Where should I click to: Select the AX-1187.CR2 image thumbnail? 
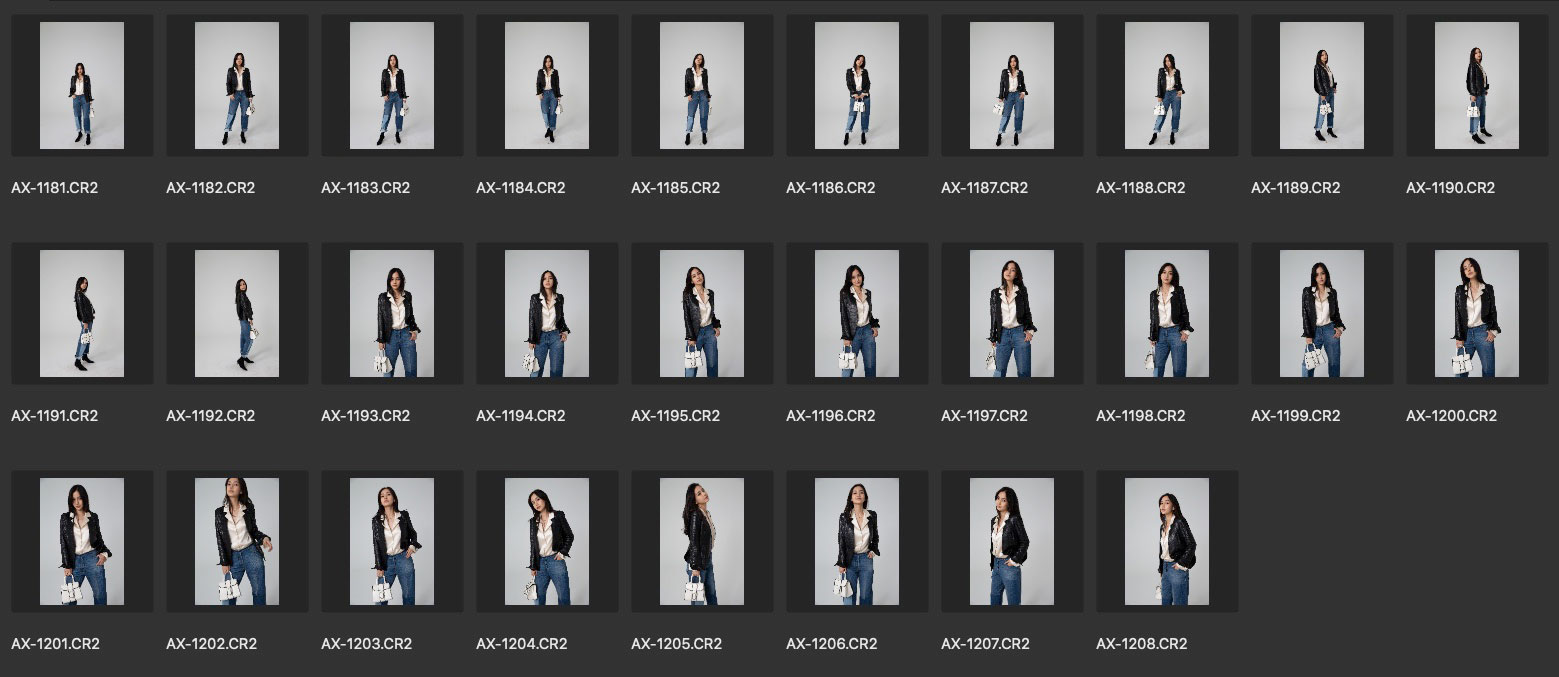coord(1012,86)
